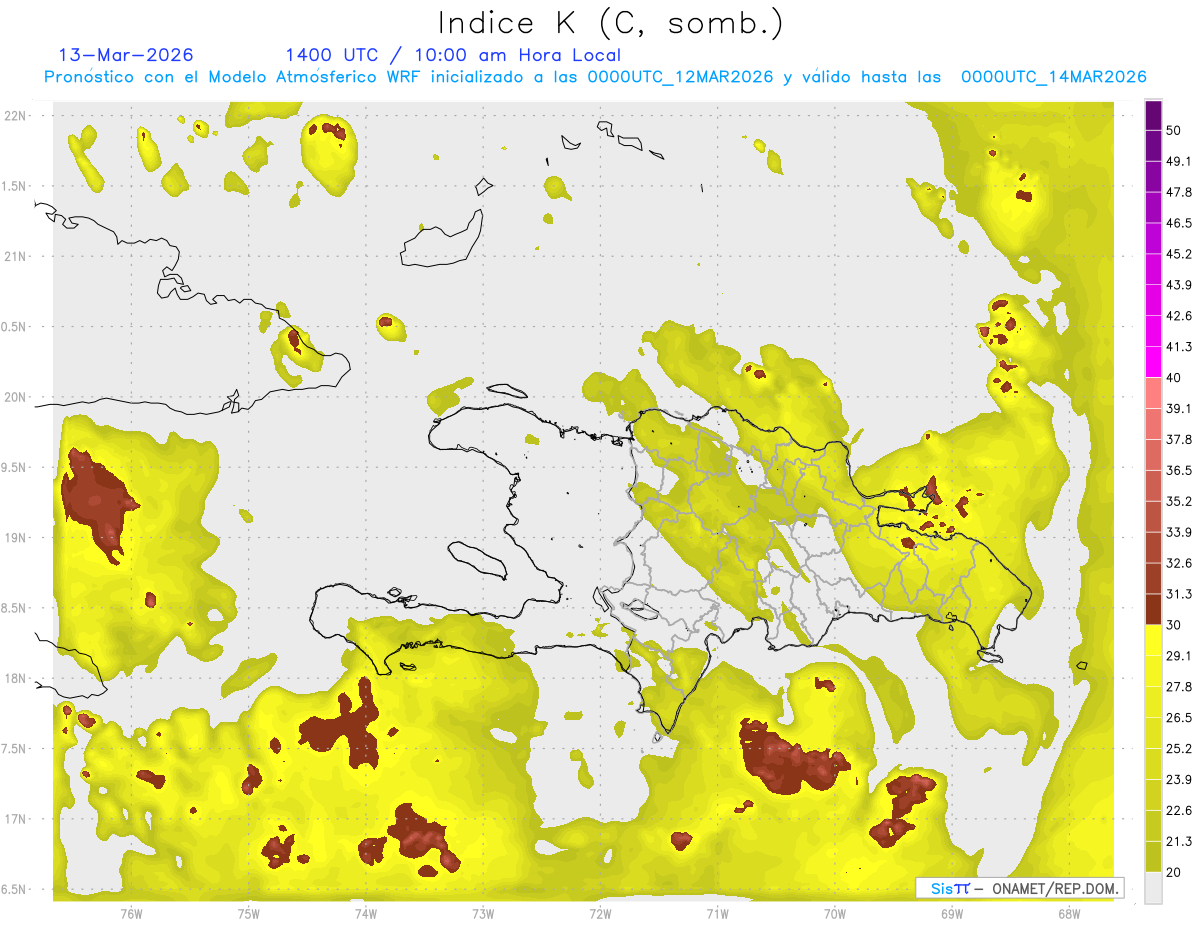Click the "42.6" colorbar label

click(x=1179, y=316)
